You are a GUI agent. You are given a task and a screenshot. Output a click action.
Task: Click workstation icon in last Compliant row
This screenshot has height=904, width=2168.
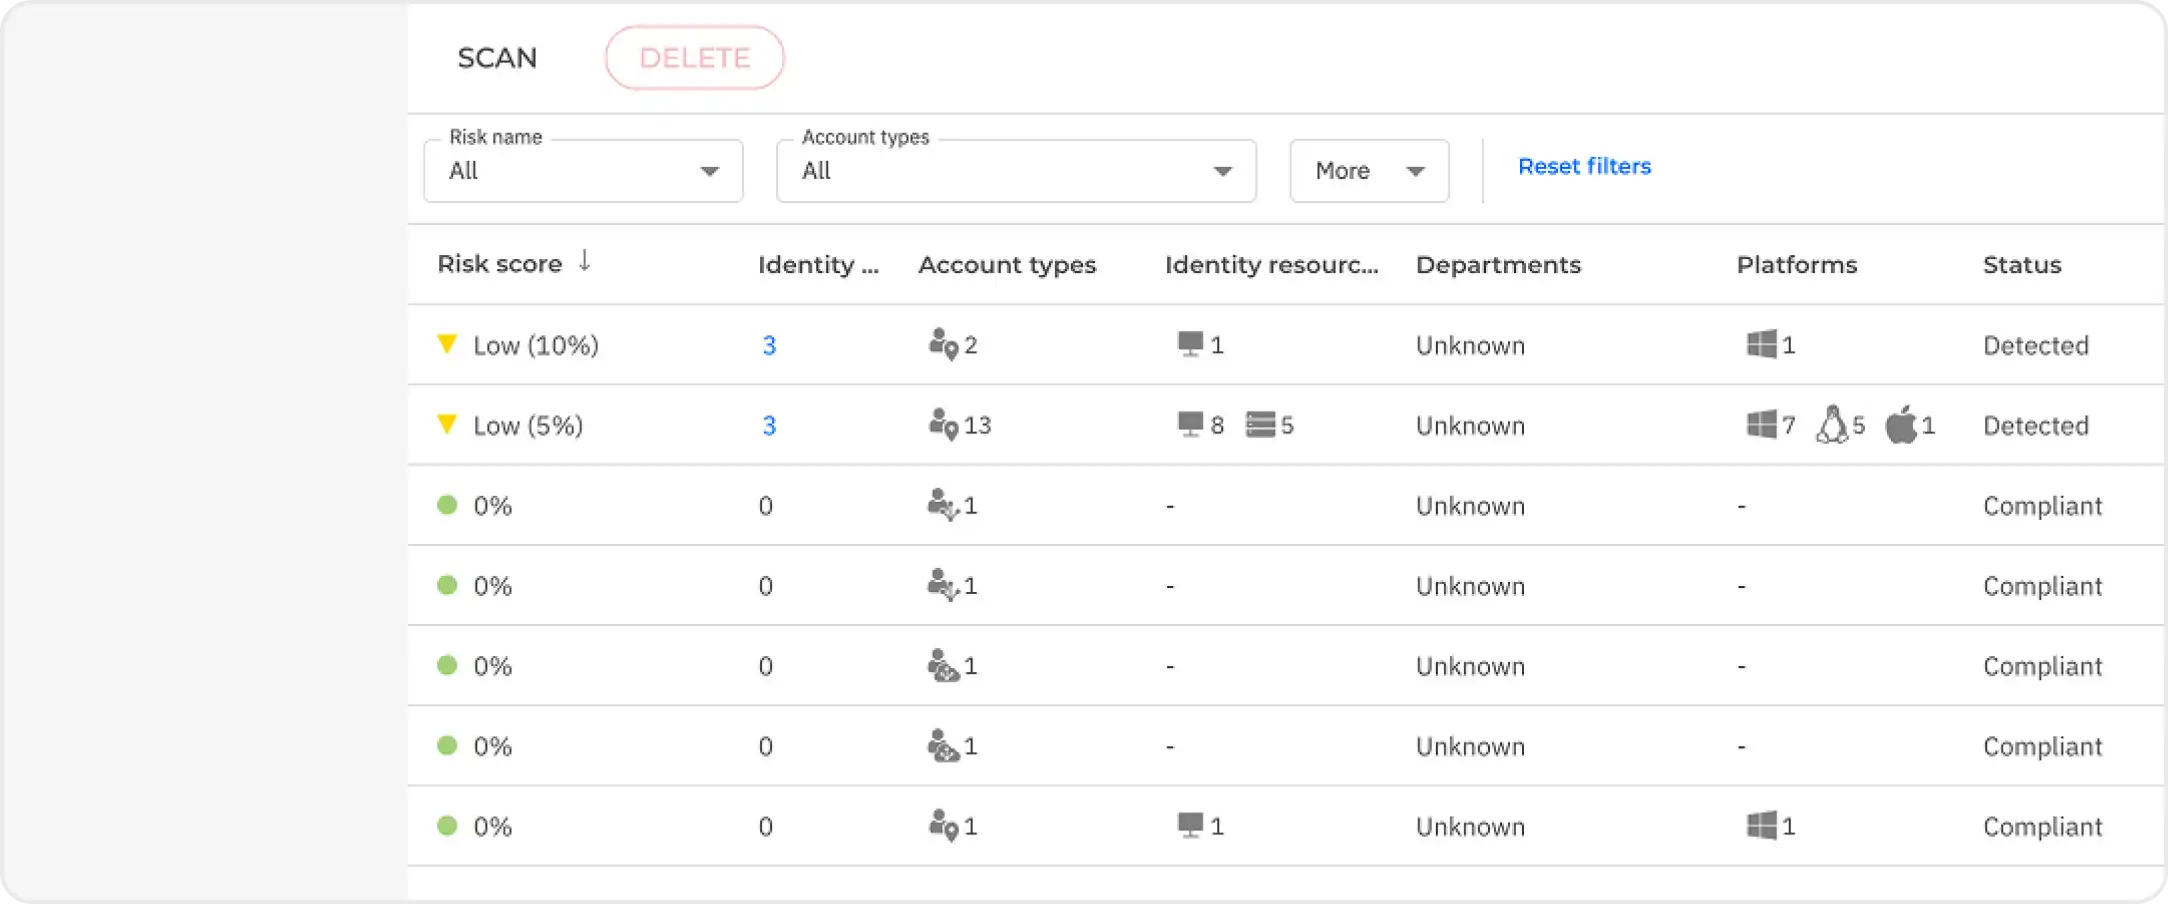coord(1190,825)
